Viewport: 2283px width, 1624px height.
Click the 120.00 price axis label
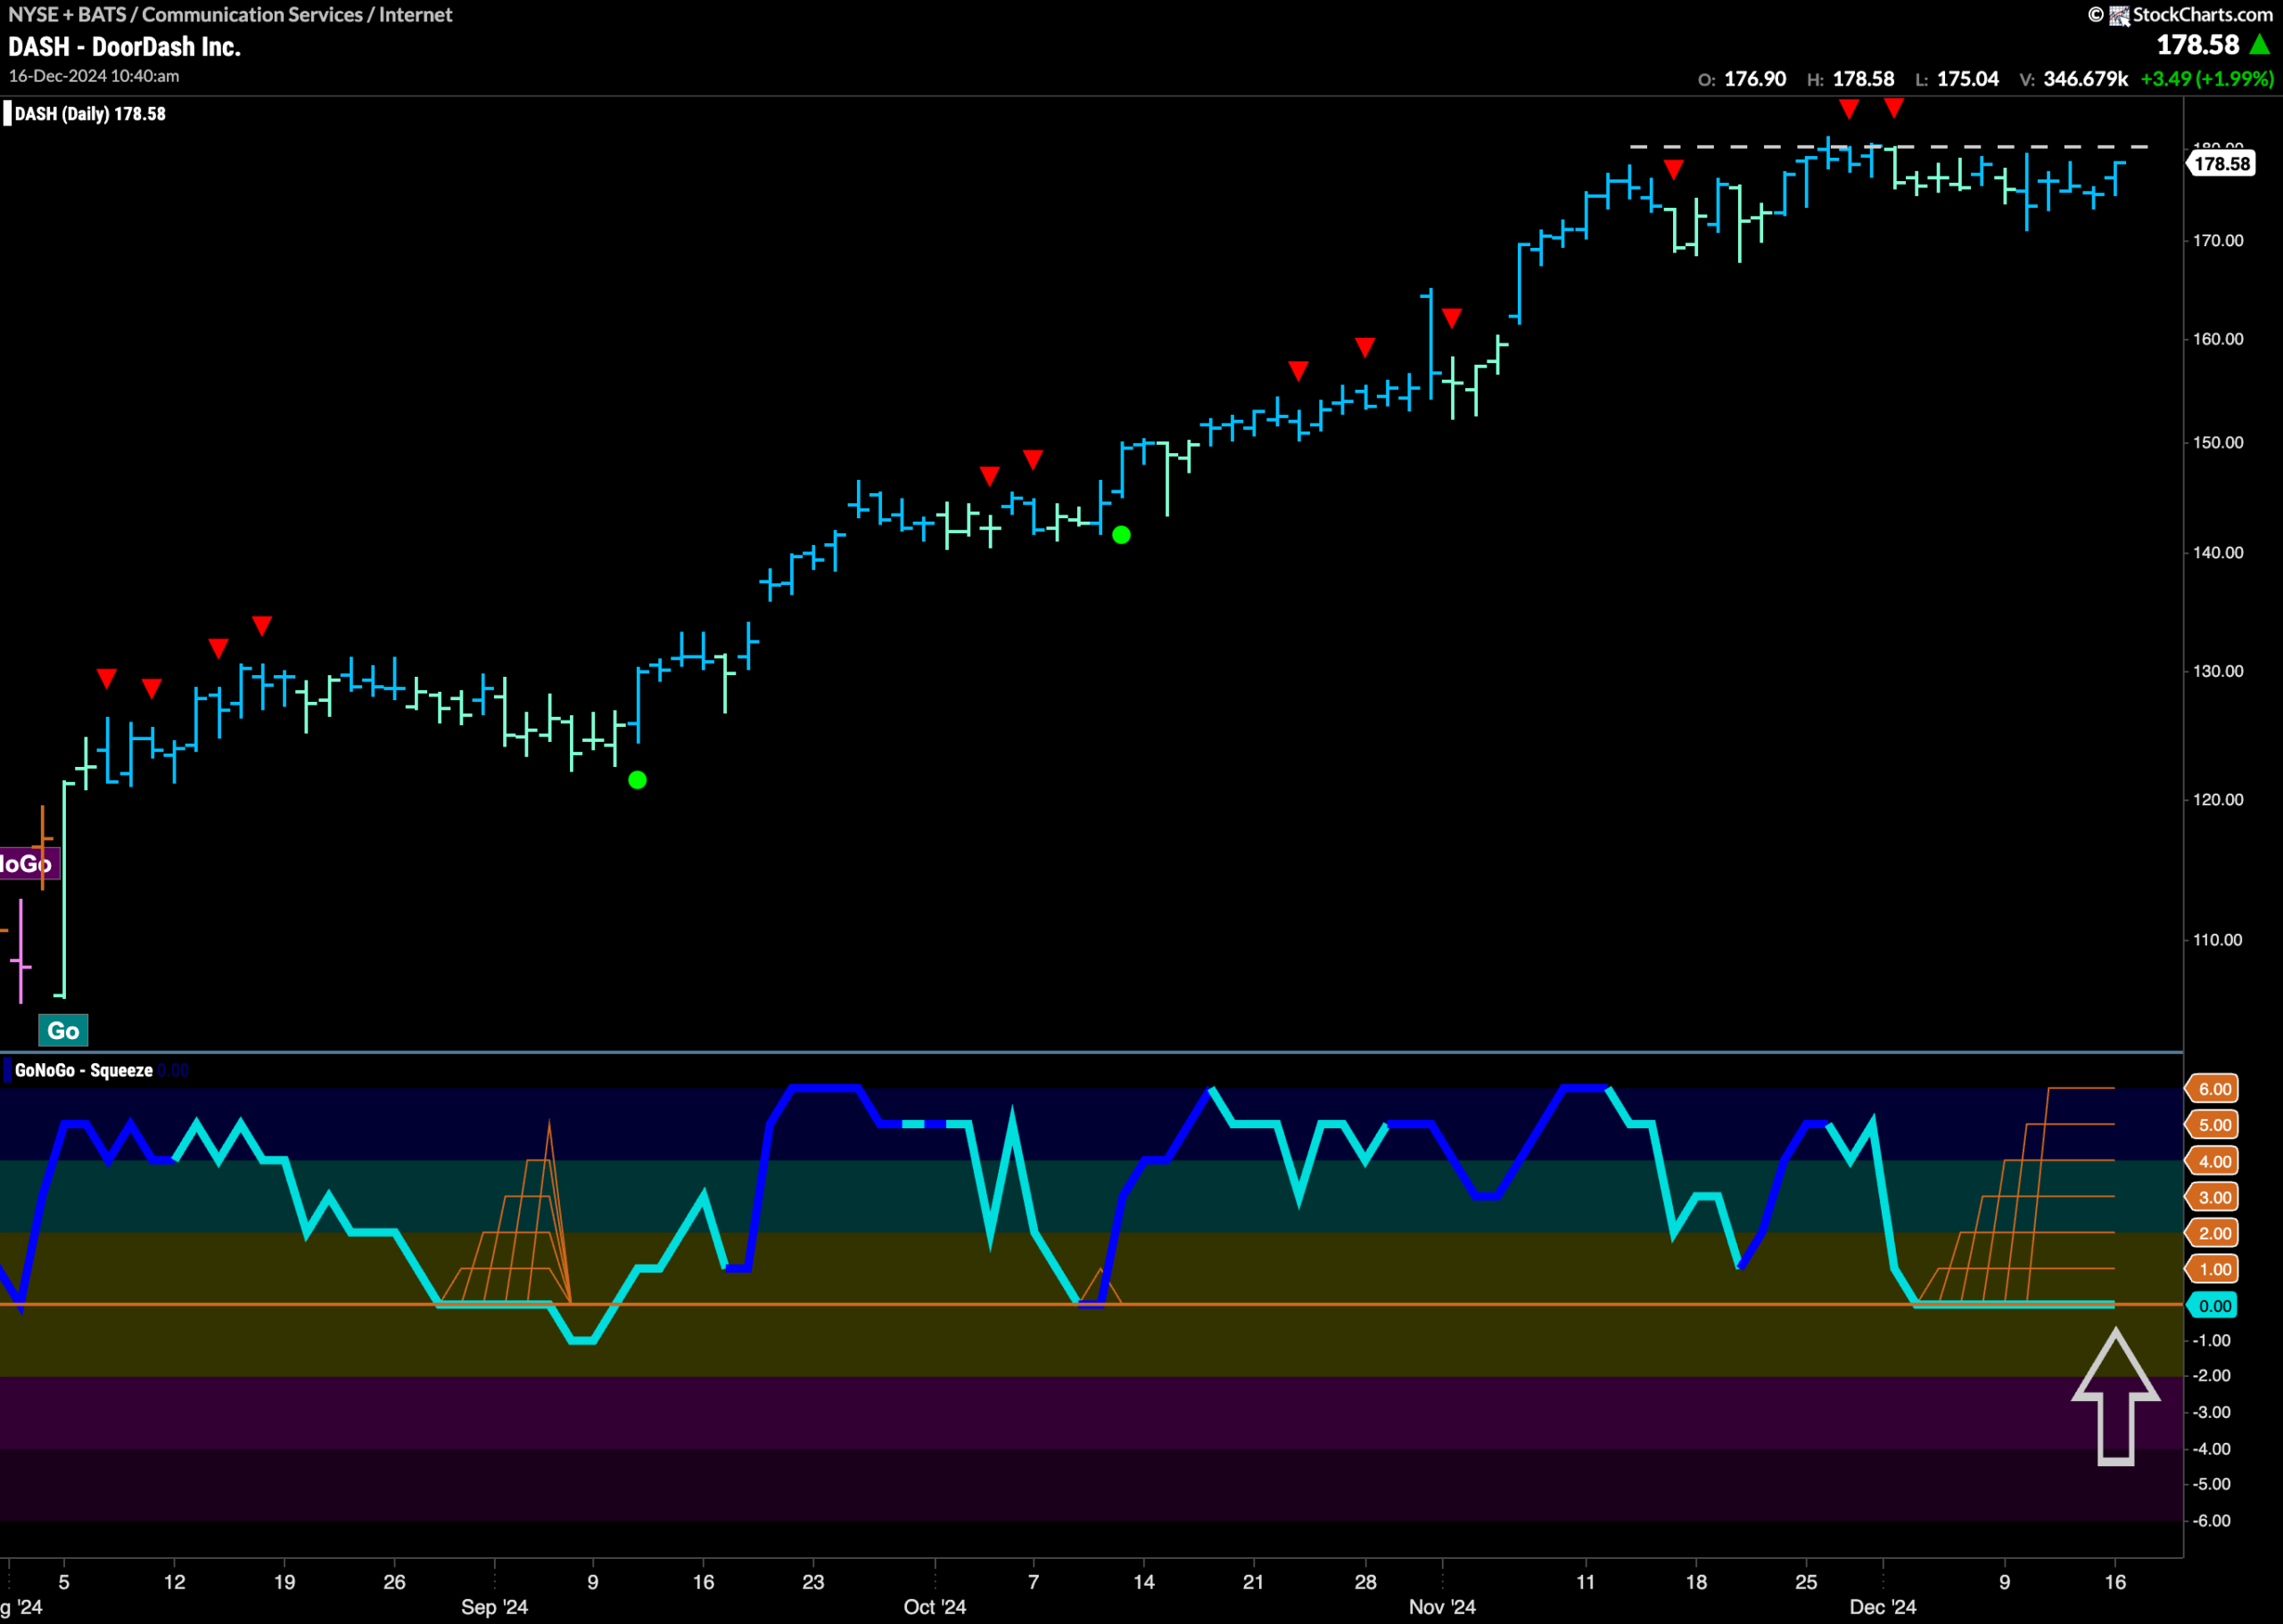2218,800
